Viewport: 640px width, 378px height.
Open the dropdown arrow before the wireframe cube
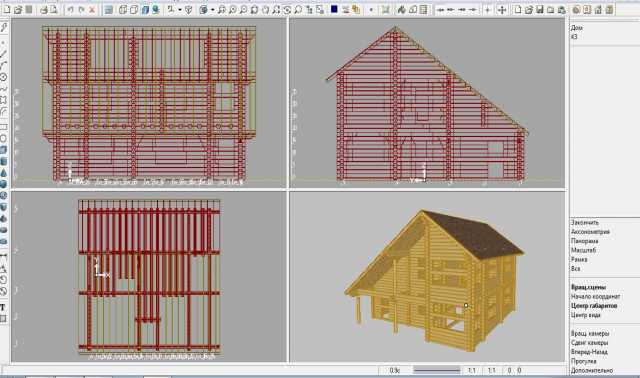point(180,9)
